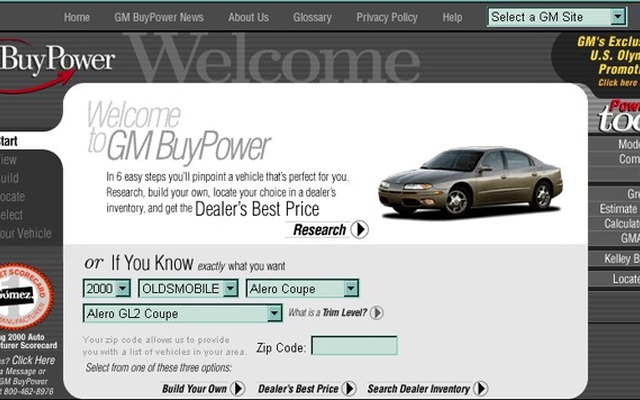
Task: Open the Alero GL2 Coupe trim dropdown
Action: coord(182,313)
